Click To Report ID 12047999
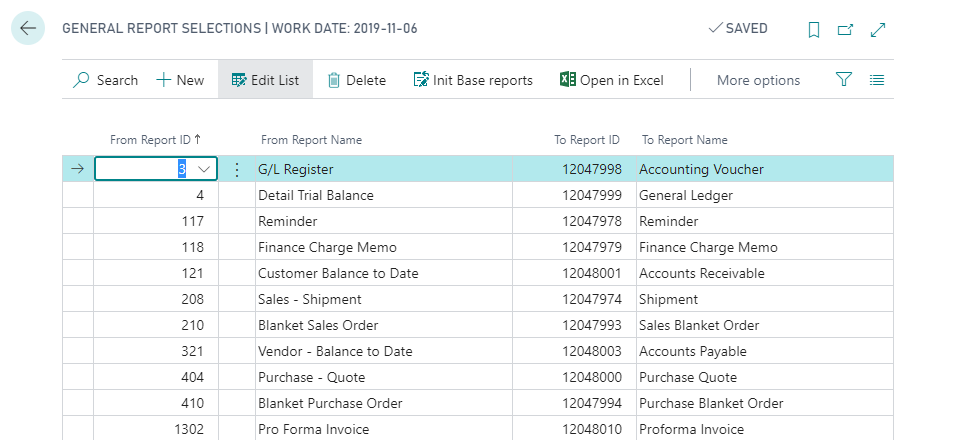The image size is (959, 440). pyautogui.click(x=574, y=195)
